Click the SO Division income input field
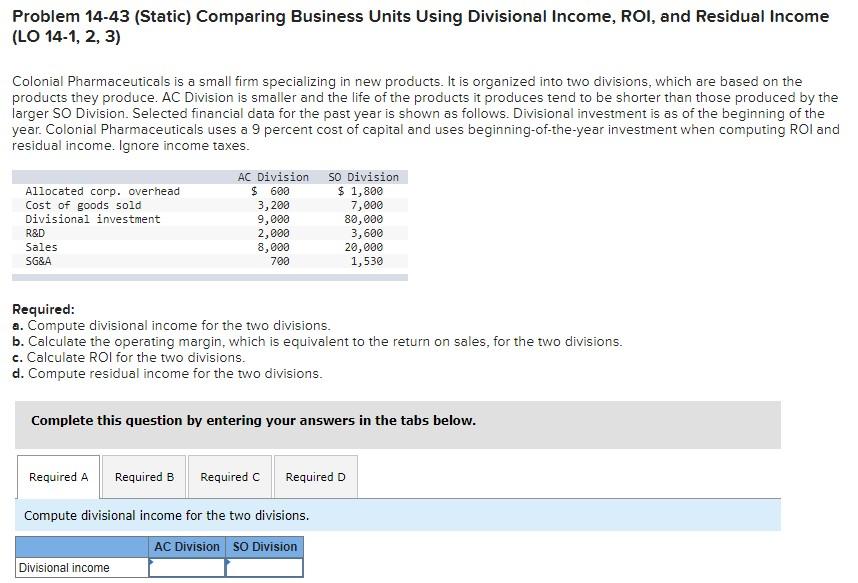Viewport: 858px width, 583px height. point(265,567)
